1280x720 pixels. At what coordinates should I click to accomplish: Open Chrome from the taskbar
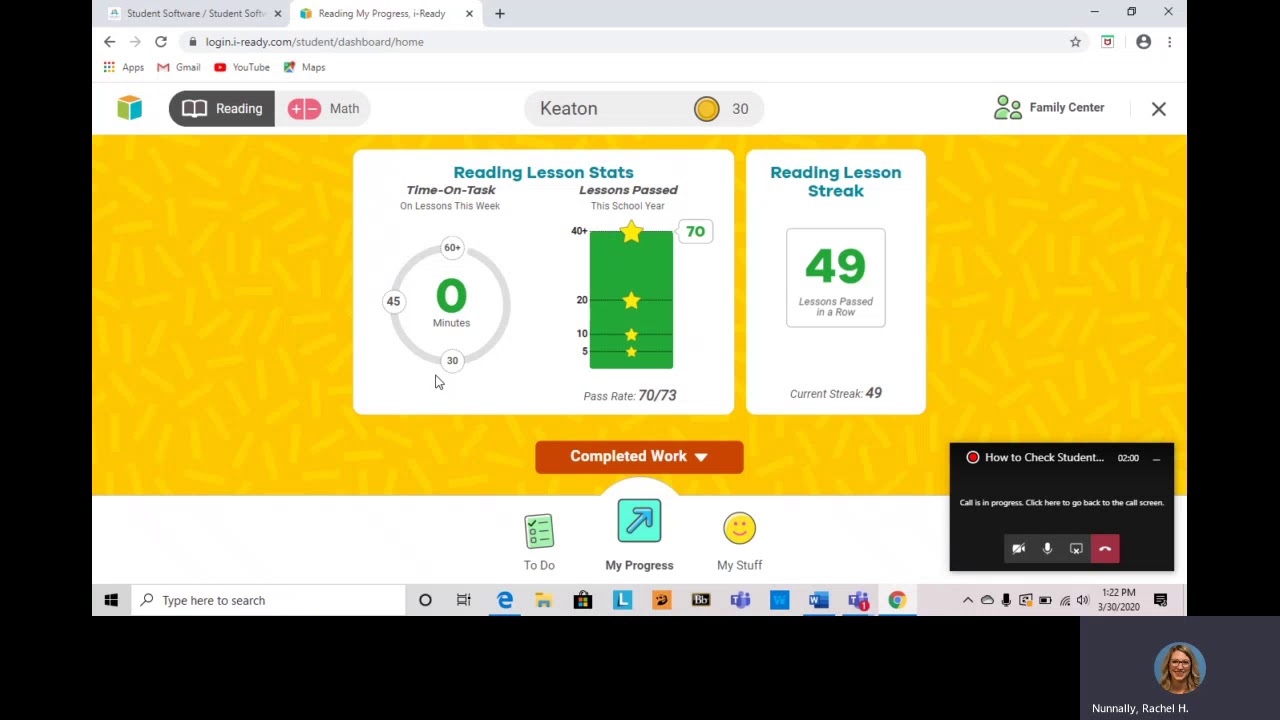pos(897,600)
